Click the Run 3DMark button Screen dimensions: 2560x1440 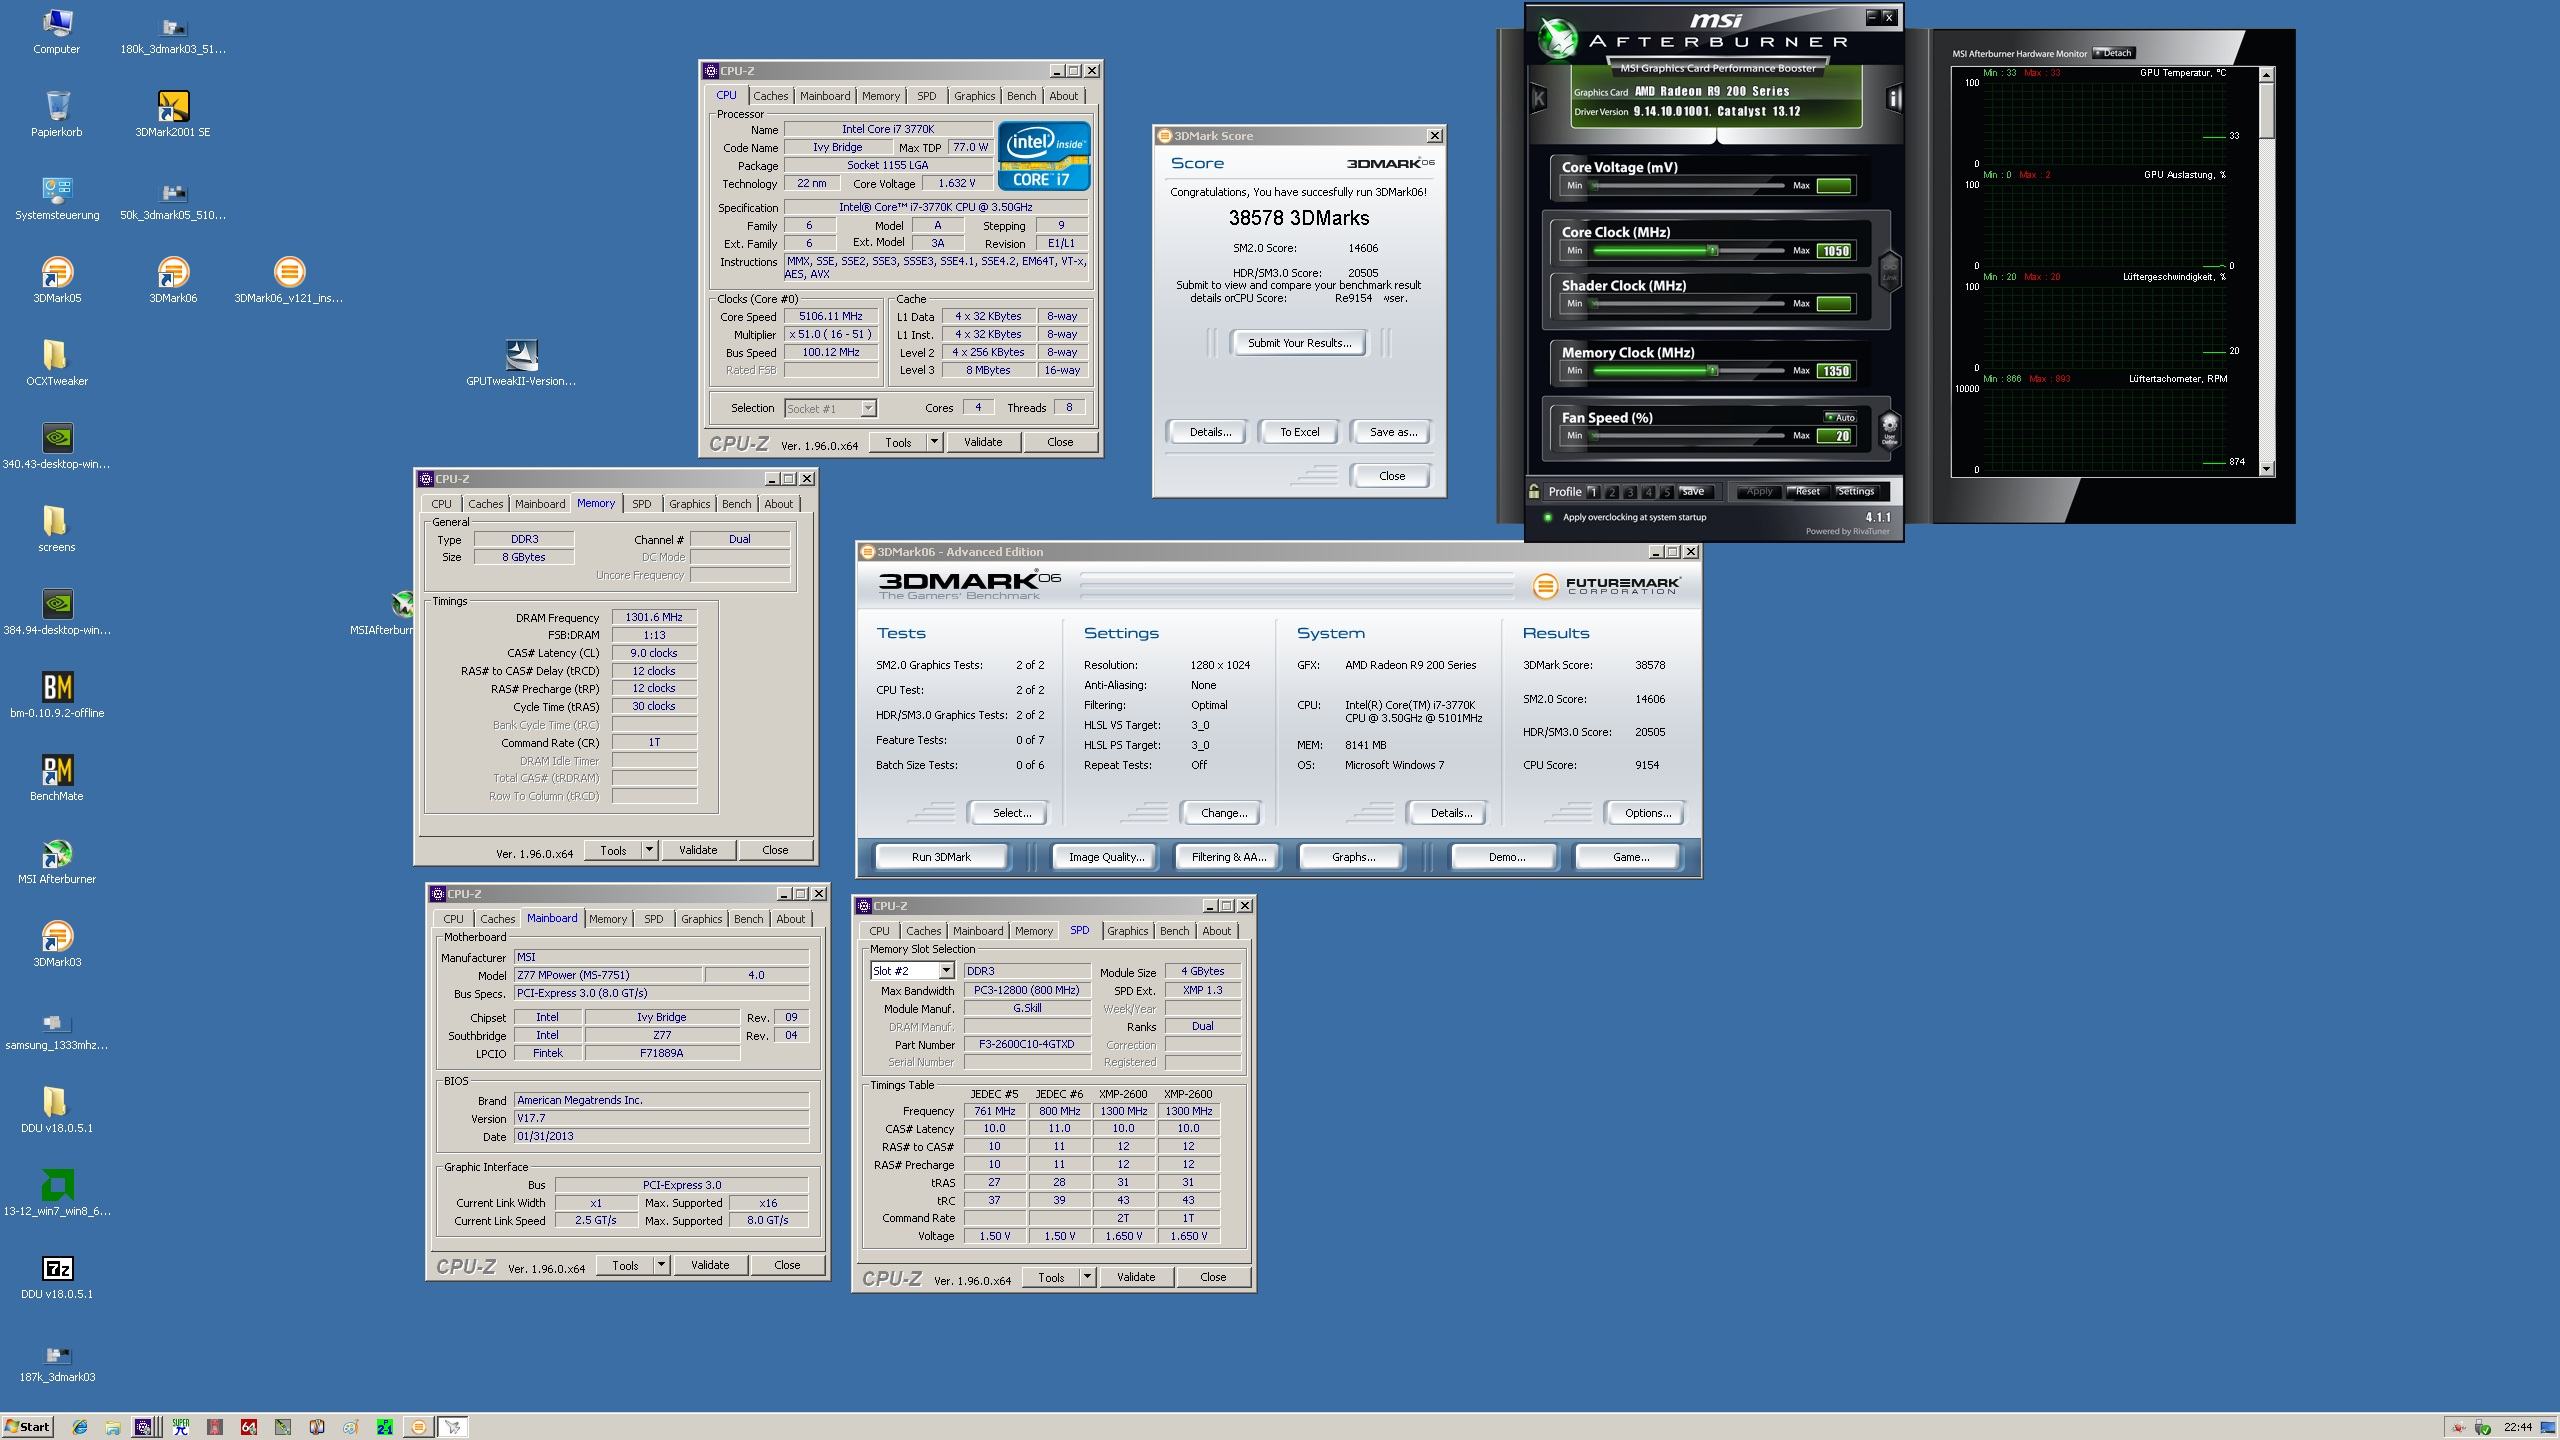(942, 856)
